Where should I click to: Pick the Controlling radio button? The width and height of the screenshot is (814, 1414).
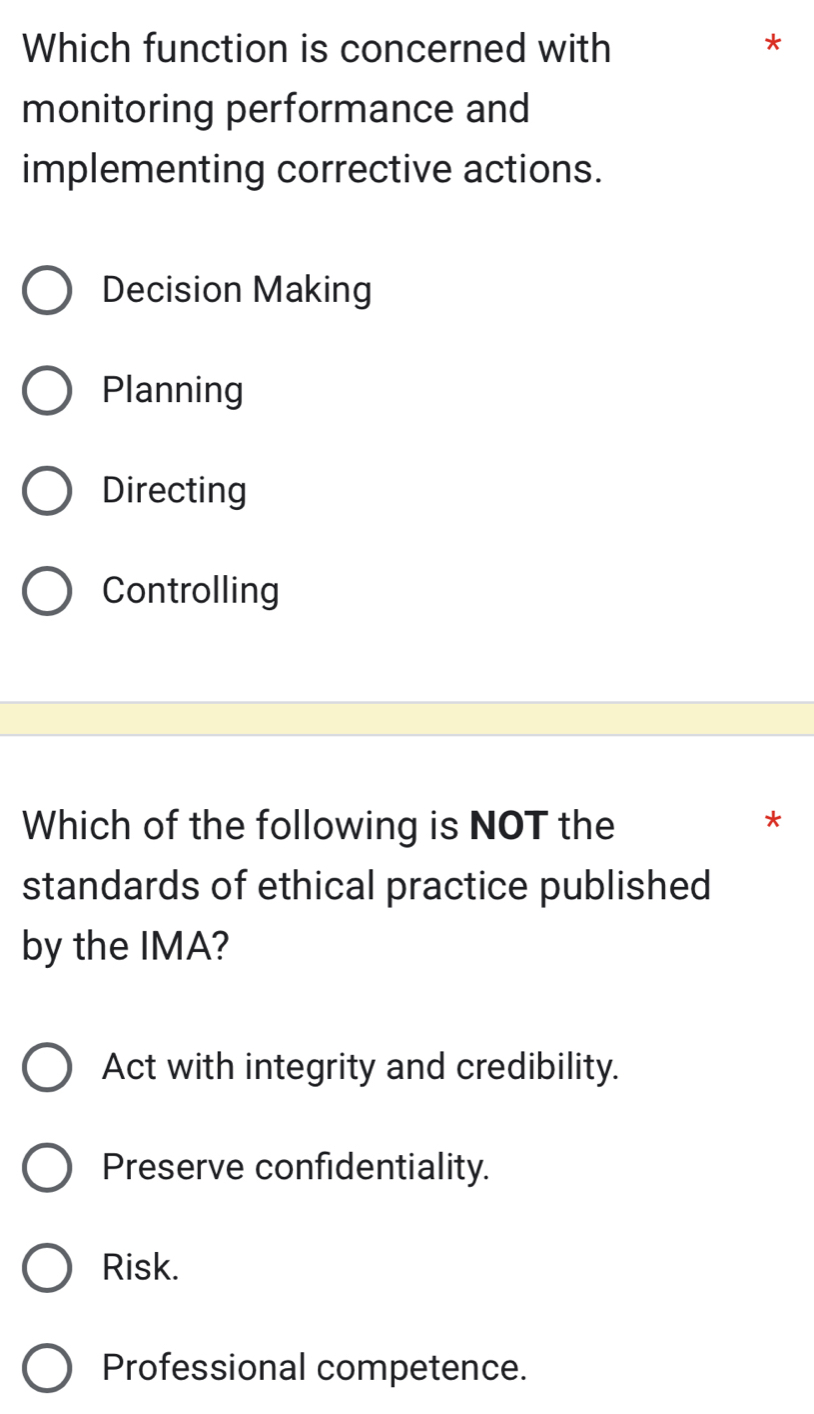click(x=46, y=591)
